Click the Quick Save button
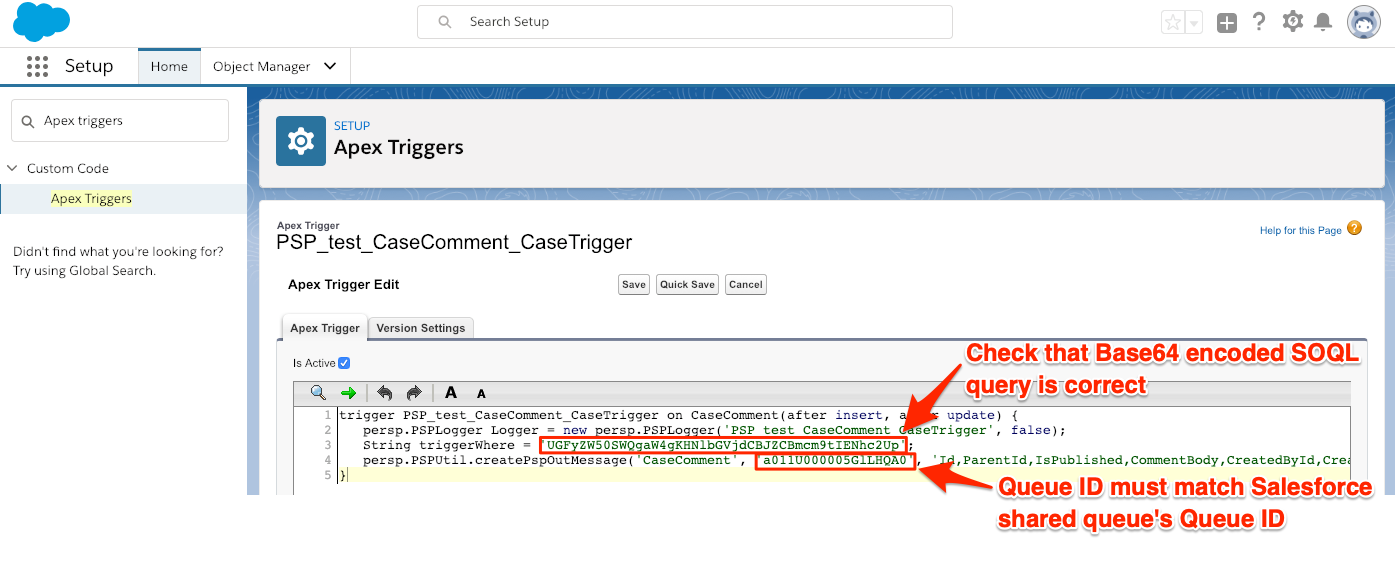Image resolution: width=1395 pixels, height=573 pixels. point(688,284)
